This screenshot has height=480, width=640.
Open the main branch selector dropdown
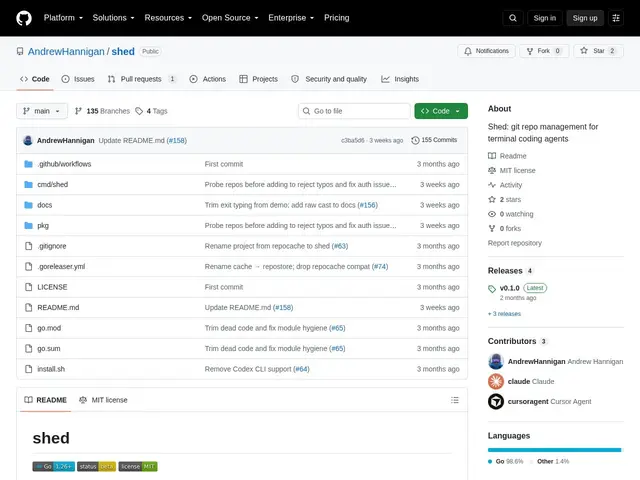point(42,111)
